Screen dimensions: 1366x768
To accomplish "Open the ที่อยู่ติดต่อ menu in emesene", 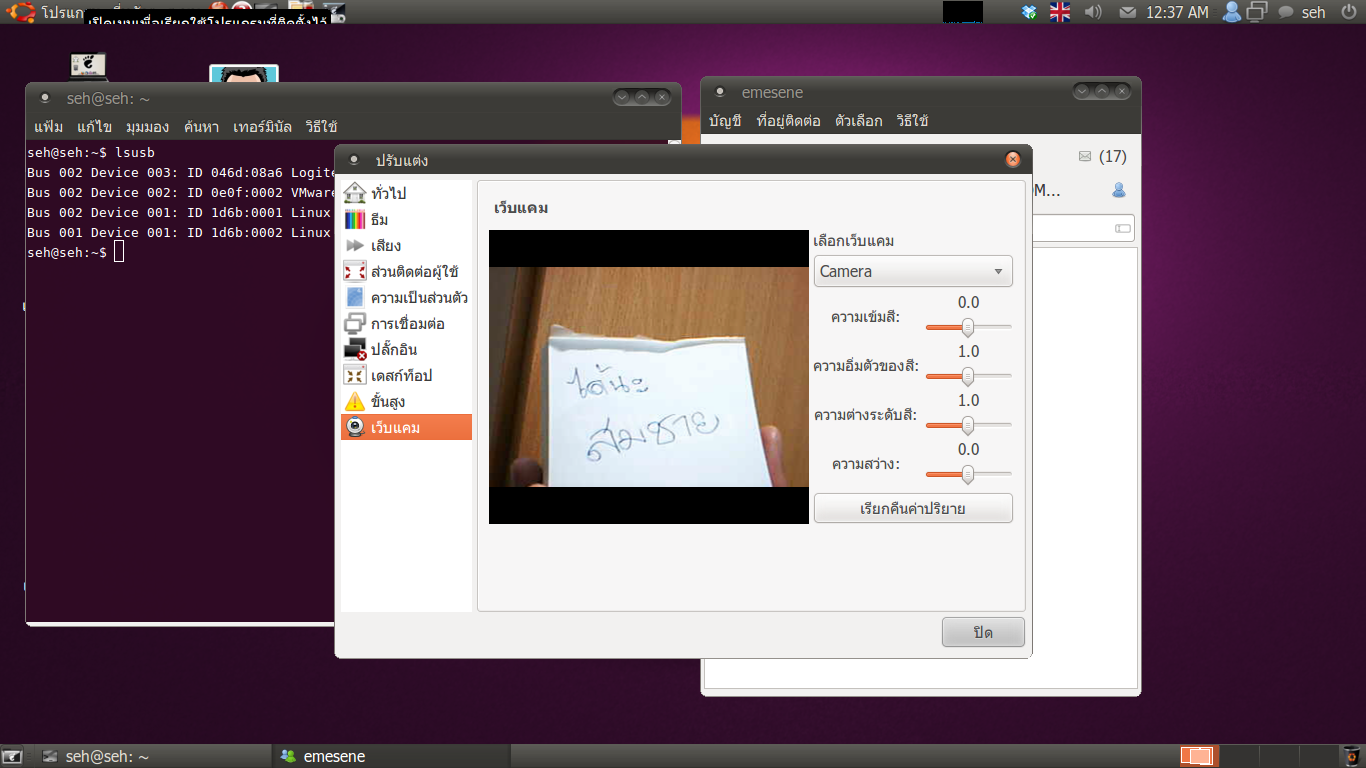I will (x=788, y=121).
